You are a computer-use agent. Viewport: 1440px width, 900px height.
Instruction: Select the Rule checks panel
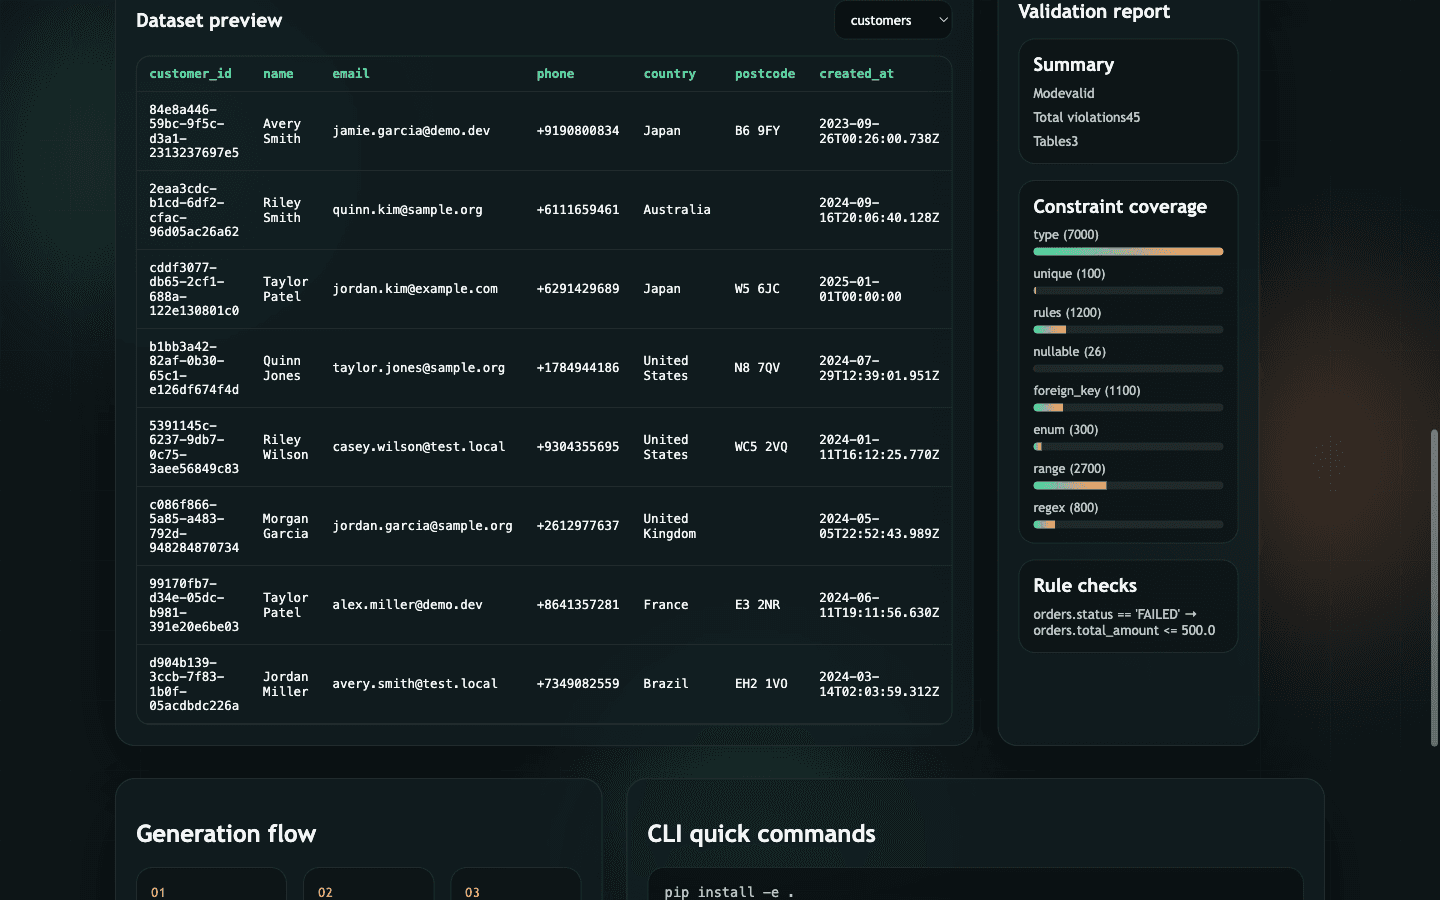pyautogui.click(x=1128, y=606)
